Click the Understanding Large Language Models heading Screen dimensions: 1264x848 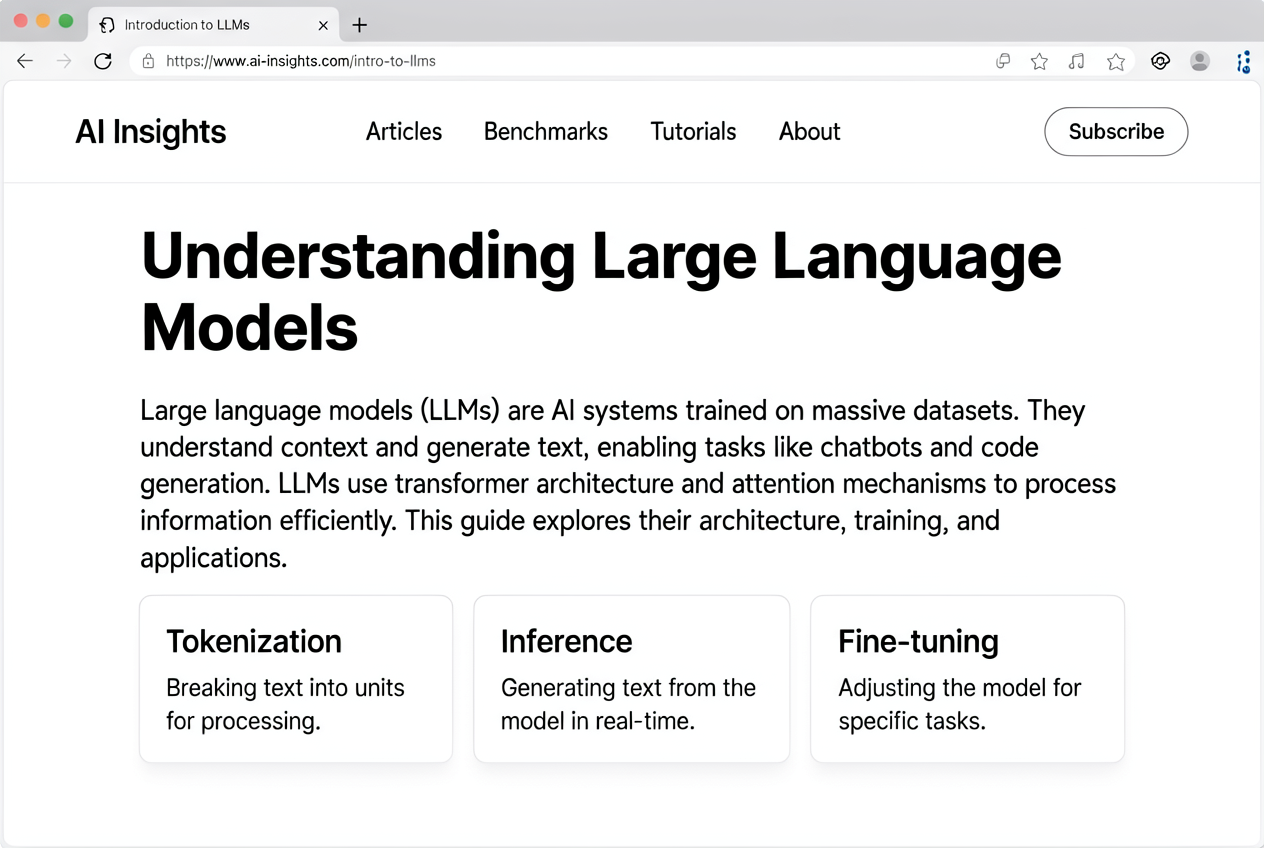coord(601,292)
